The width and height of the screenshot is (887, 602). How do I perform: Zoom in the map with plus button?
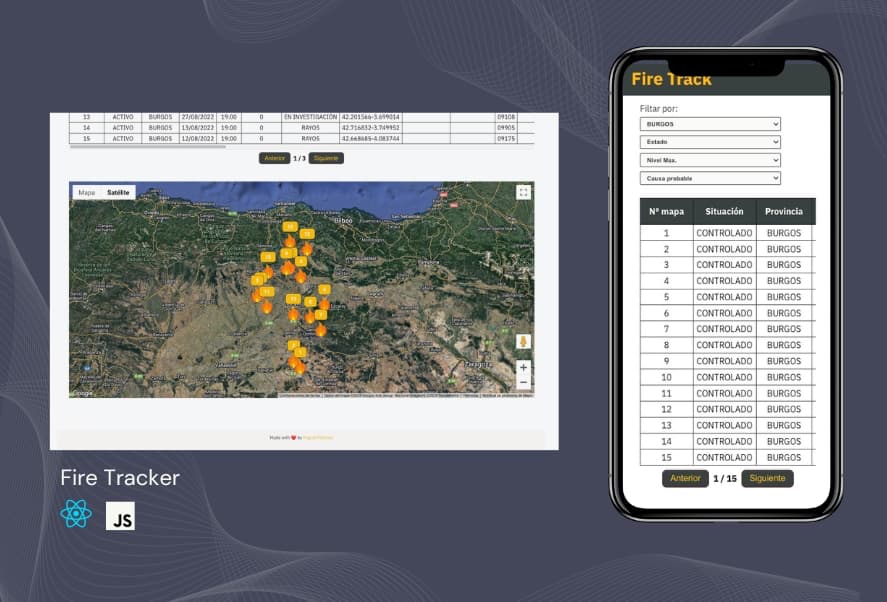click(x=523, y=368)
